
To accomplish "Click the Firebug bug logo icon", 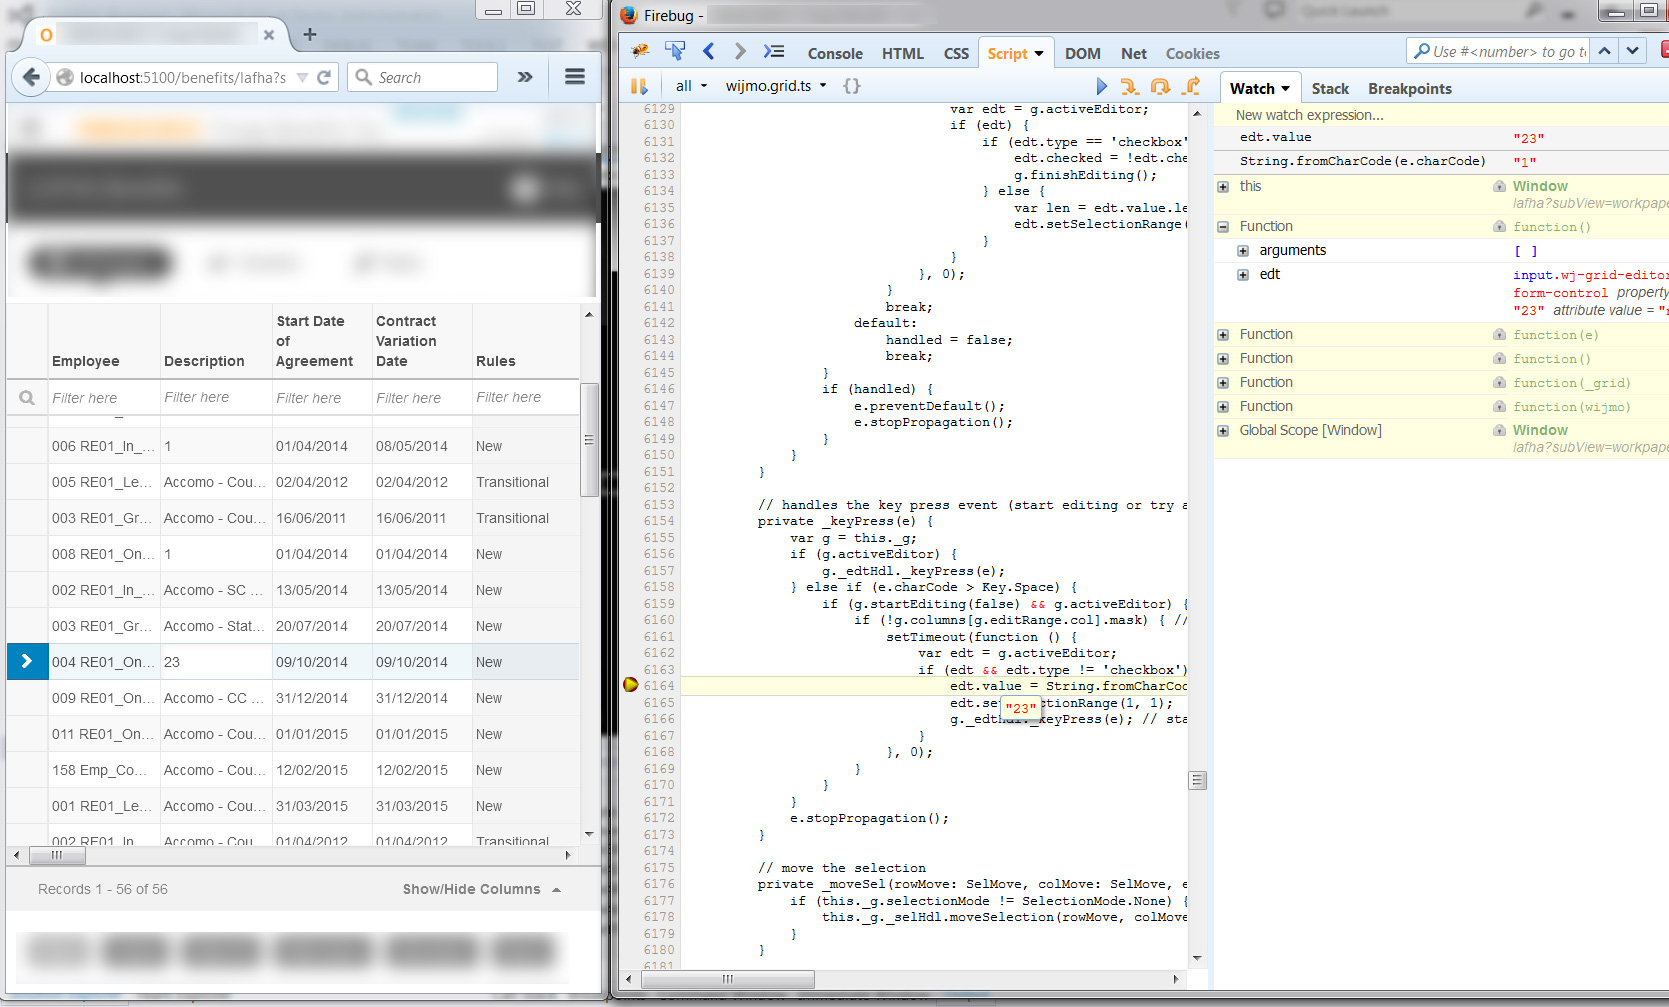I will pos(640,52).
